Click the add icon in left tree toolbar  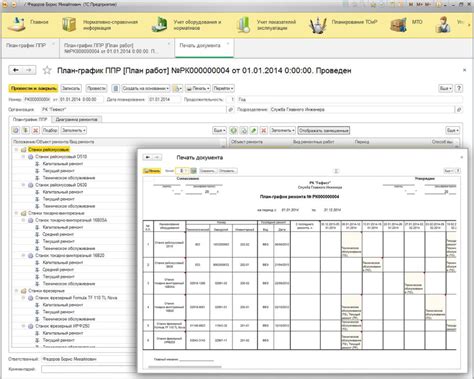15,130
